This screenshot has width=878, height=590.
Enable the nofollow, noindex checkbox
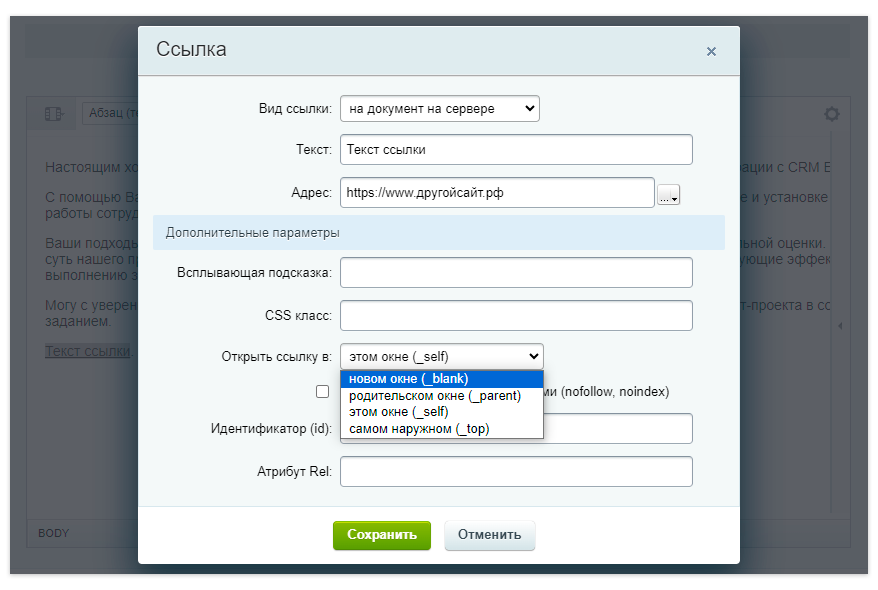(322, 393)
